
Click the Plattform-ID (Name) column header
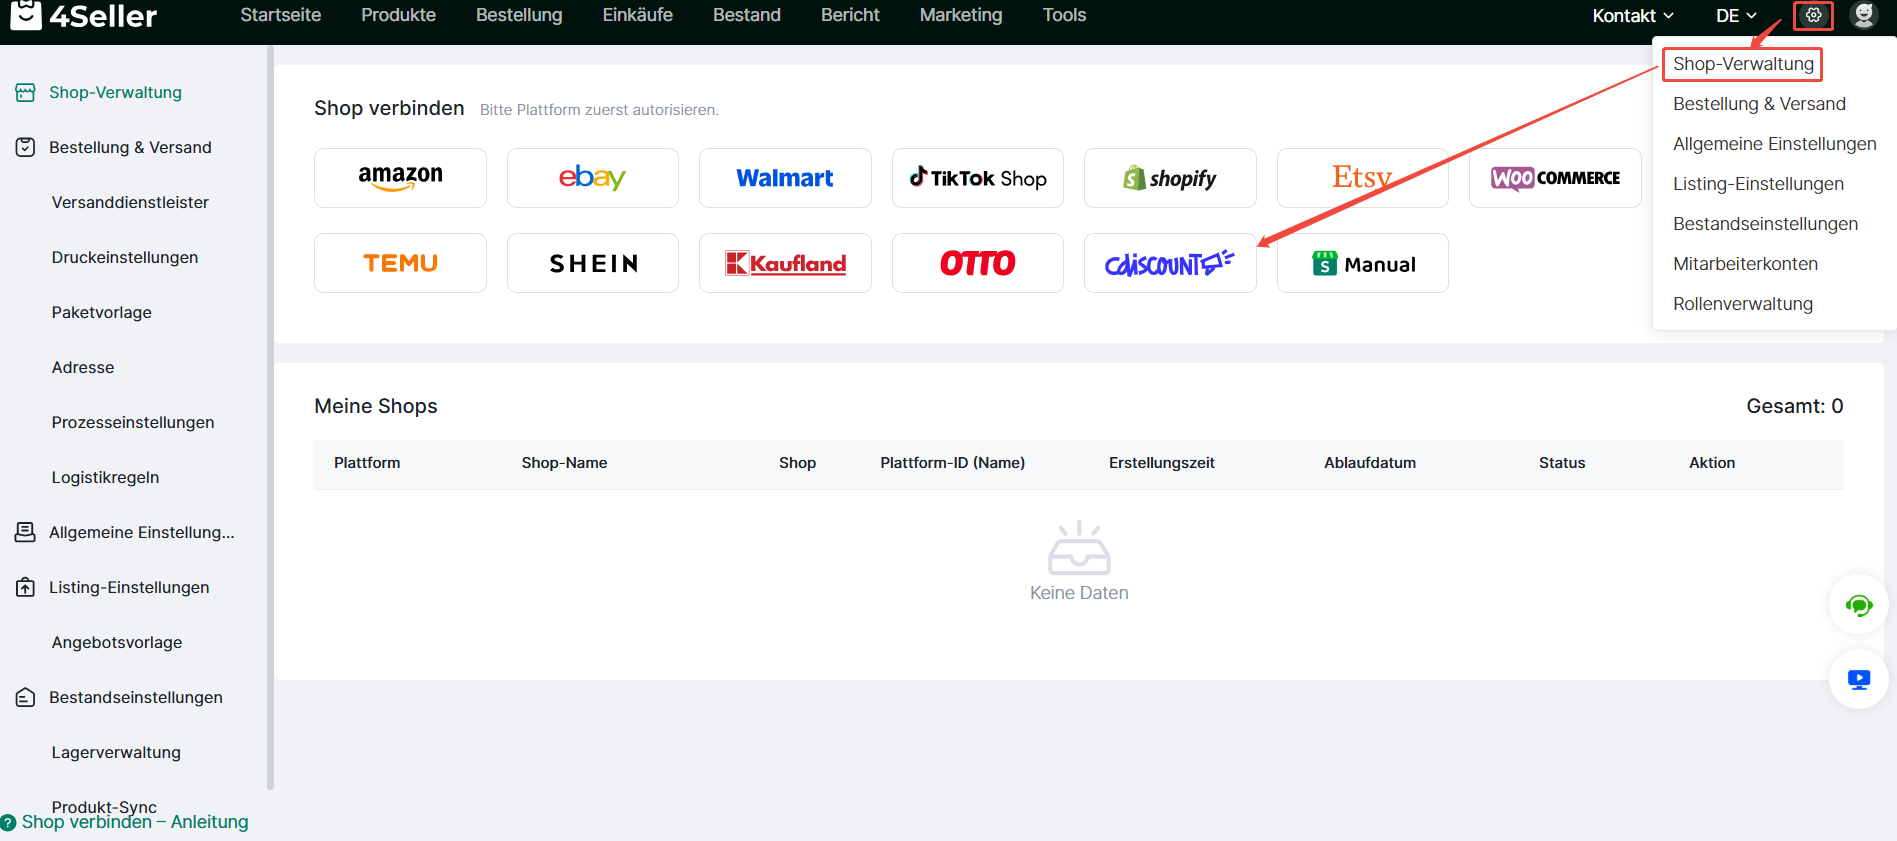click(x=953, y=463)
